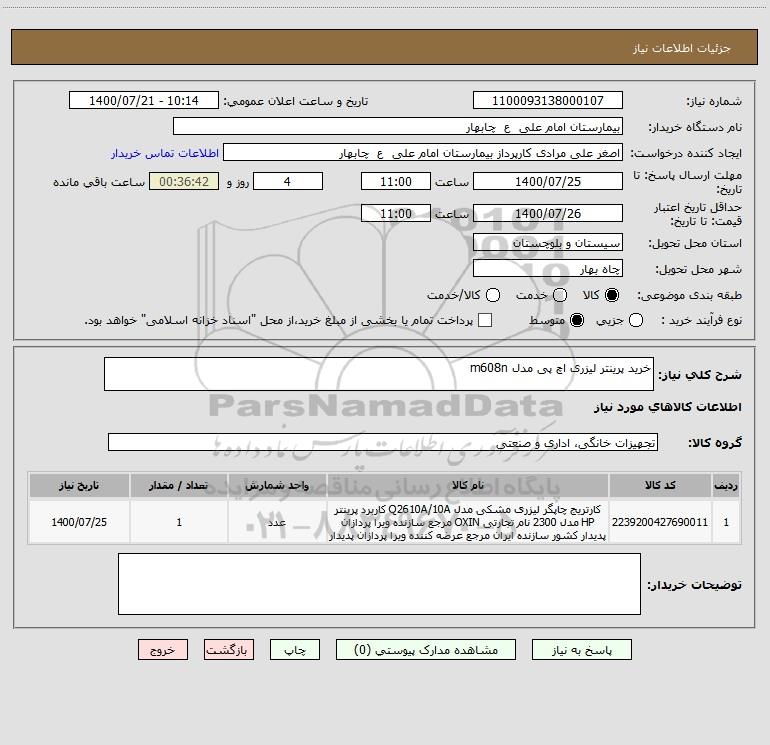The image size is (770, 745).
Task: Click the need date cell 1400/07/25 in table
Action: [x=79, y=522]
